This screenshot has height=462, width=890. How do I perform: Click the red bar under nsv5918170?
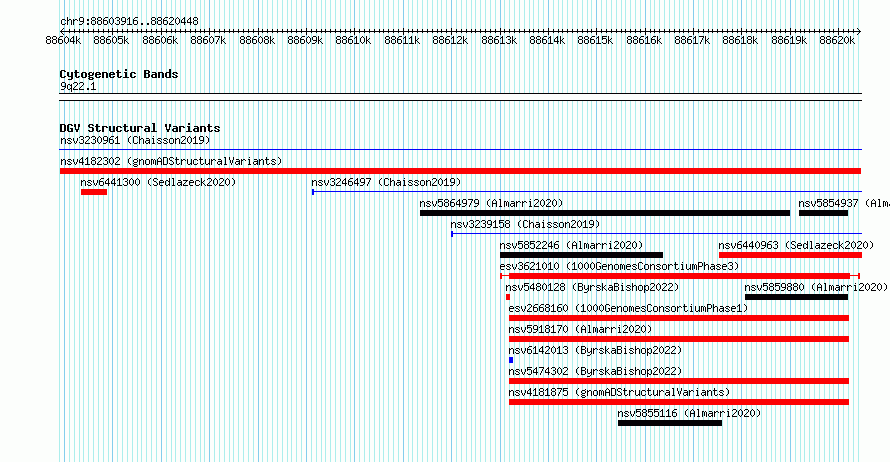(x=679, y=339)
